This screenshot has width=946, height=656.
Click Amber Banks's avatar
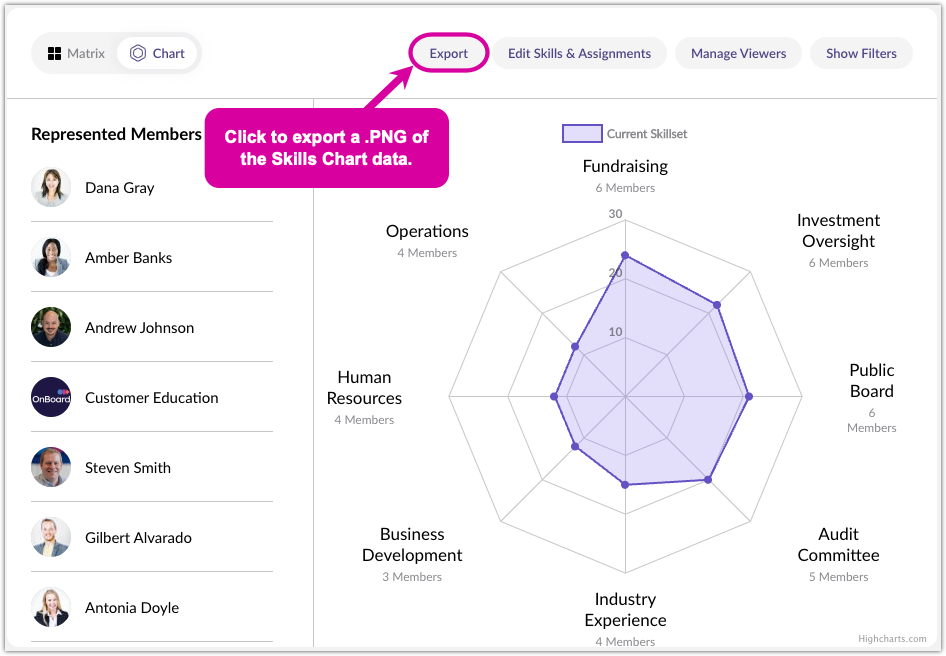(51, 258)
